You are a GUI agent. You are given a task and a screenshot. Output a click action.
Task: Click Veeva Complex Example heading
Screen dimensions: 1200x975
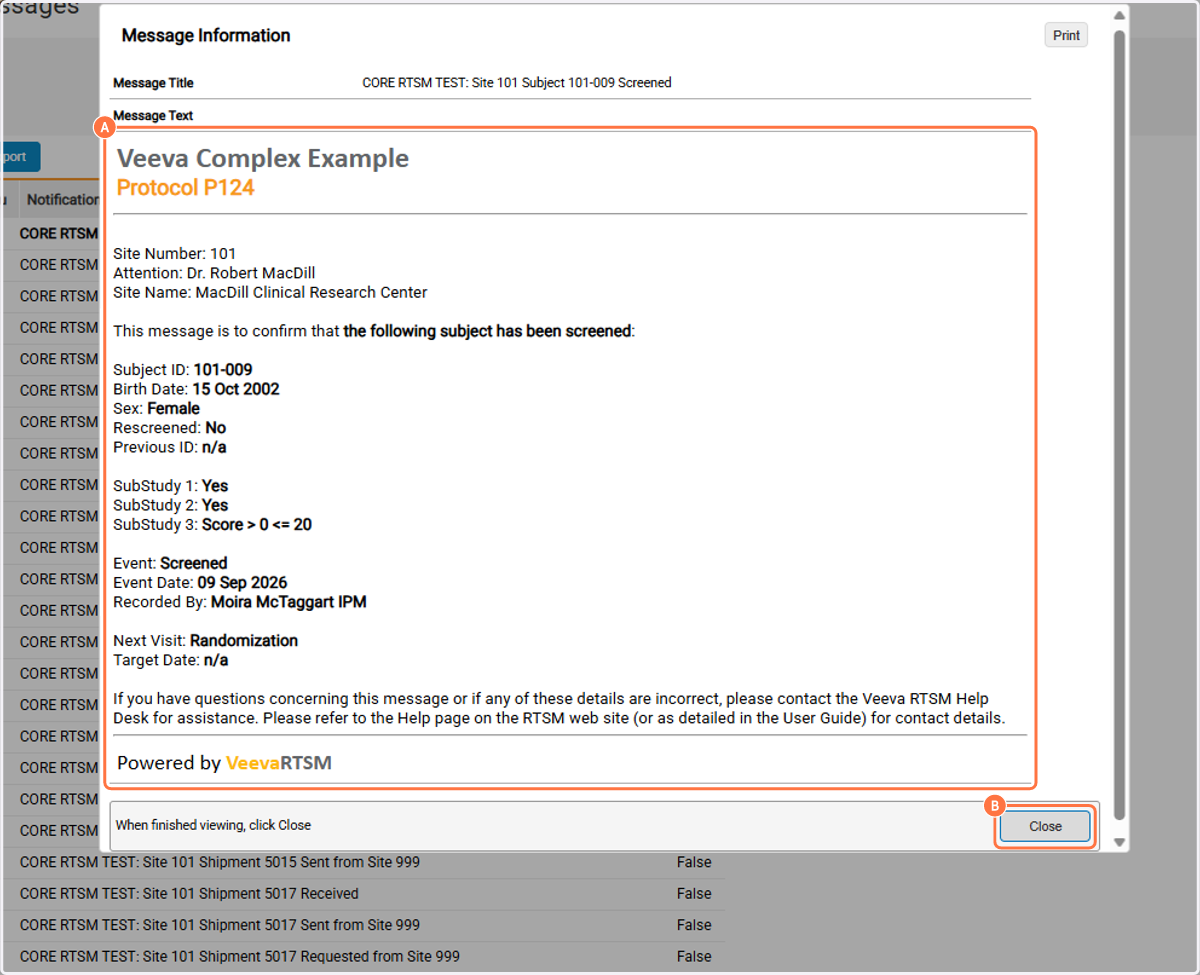pyautogui.click(x=263, y=158)
